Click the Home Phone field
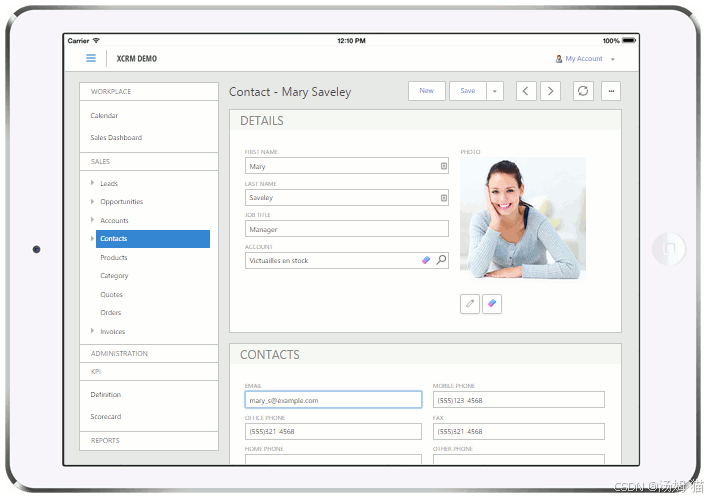Image resolution: width=716 pixels, height=500 pixels. [333, 459]
